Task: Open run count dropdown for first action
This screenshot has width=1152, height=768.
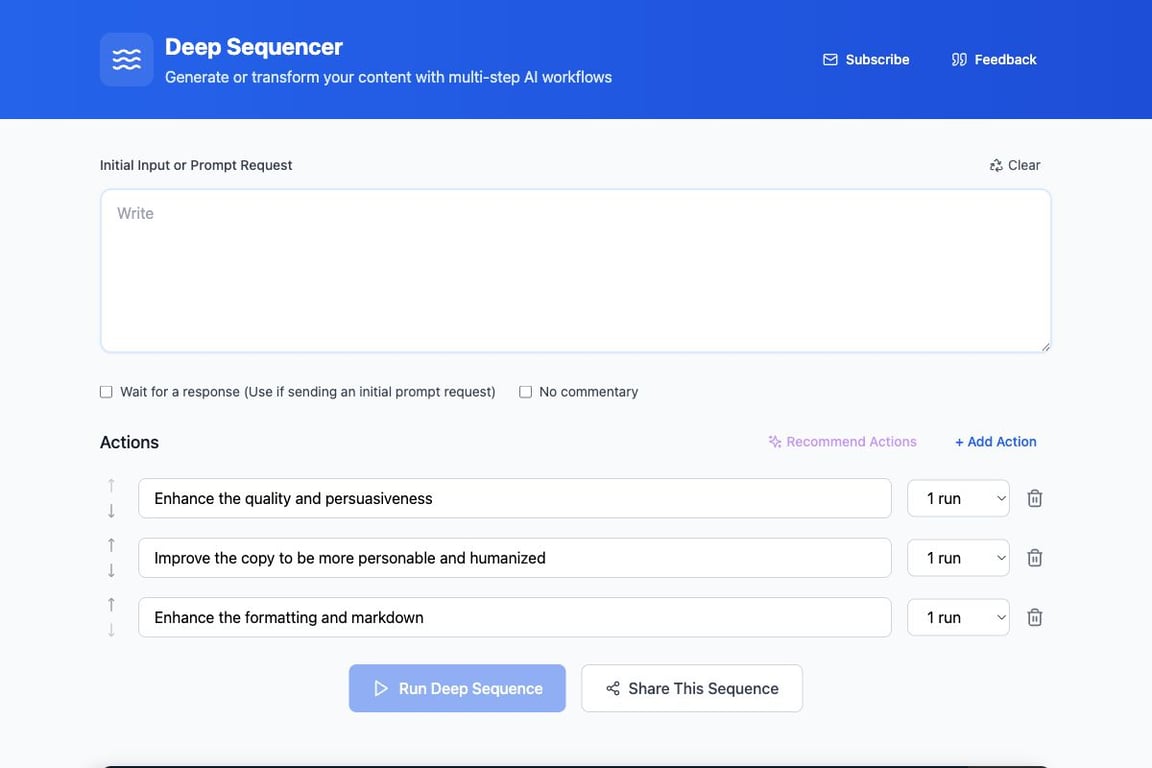Action: [x=958, y=498]
